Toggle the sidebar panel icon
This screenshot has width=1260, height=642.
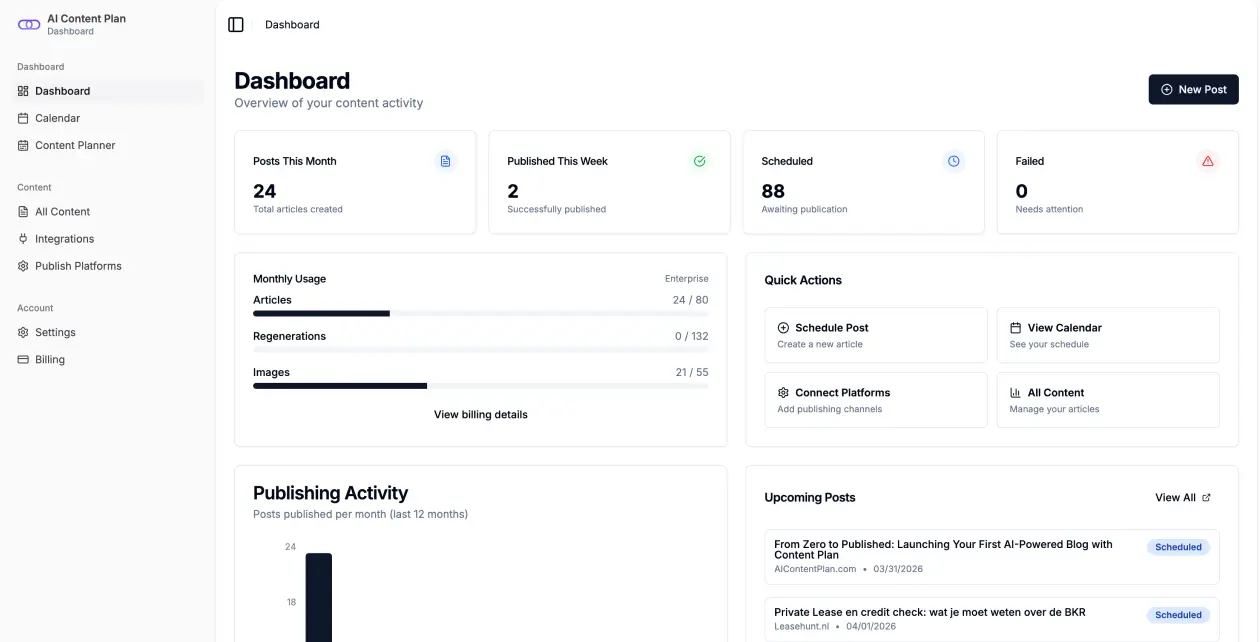(236, 25)
